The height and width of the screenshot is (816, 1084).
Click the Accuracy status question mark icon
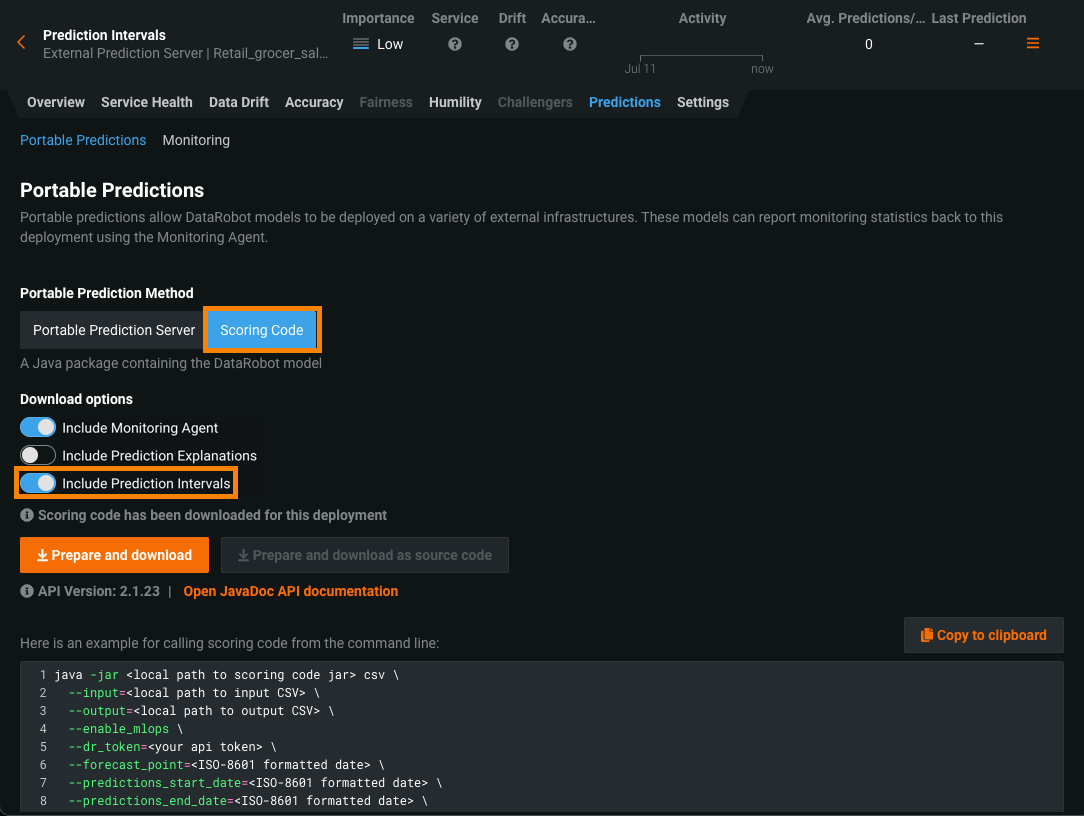click(569, 44)
